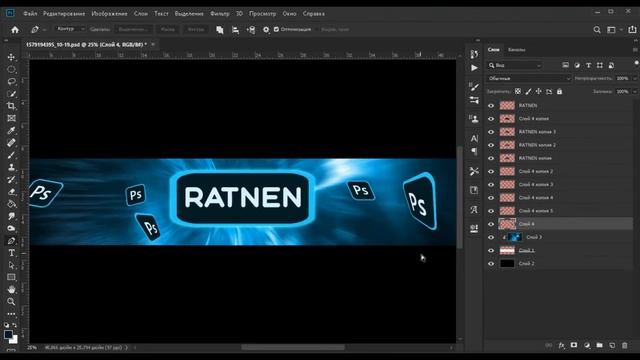
Task: Click the Home icon in options bar
Action: (x=15, y=29)
